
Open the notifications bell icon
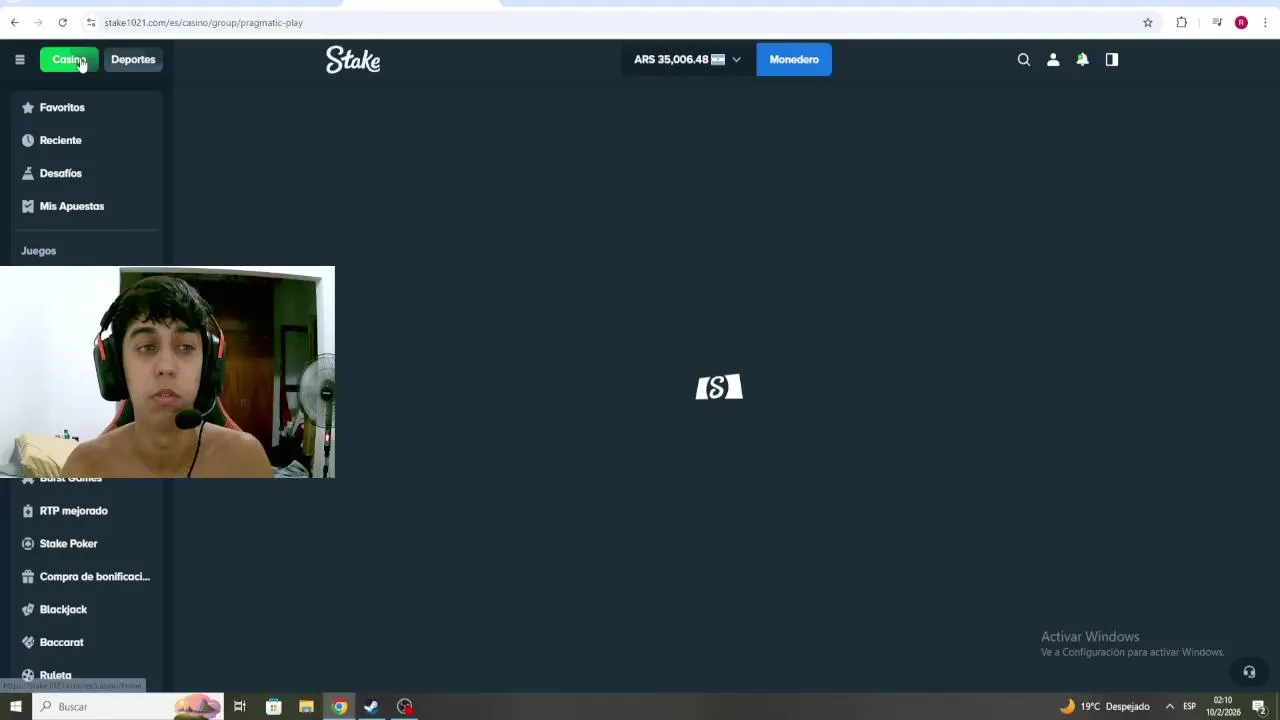1082,60
